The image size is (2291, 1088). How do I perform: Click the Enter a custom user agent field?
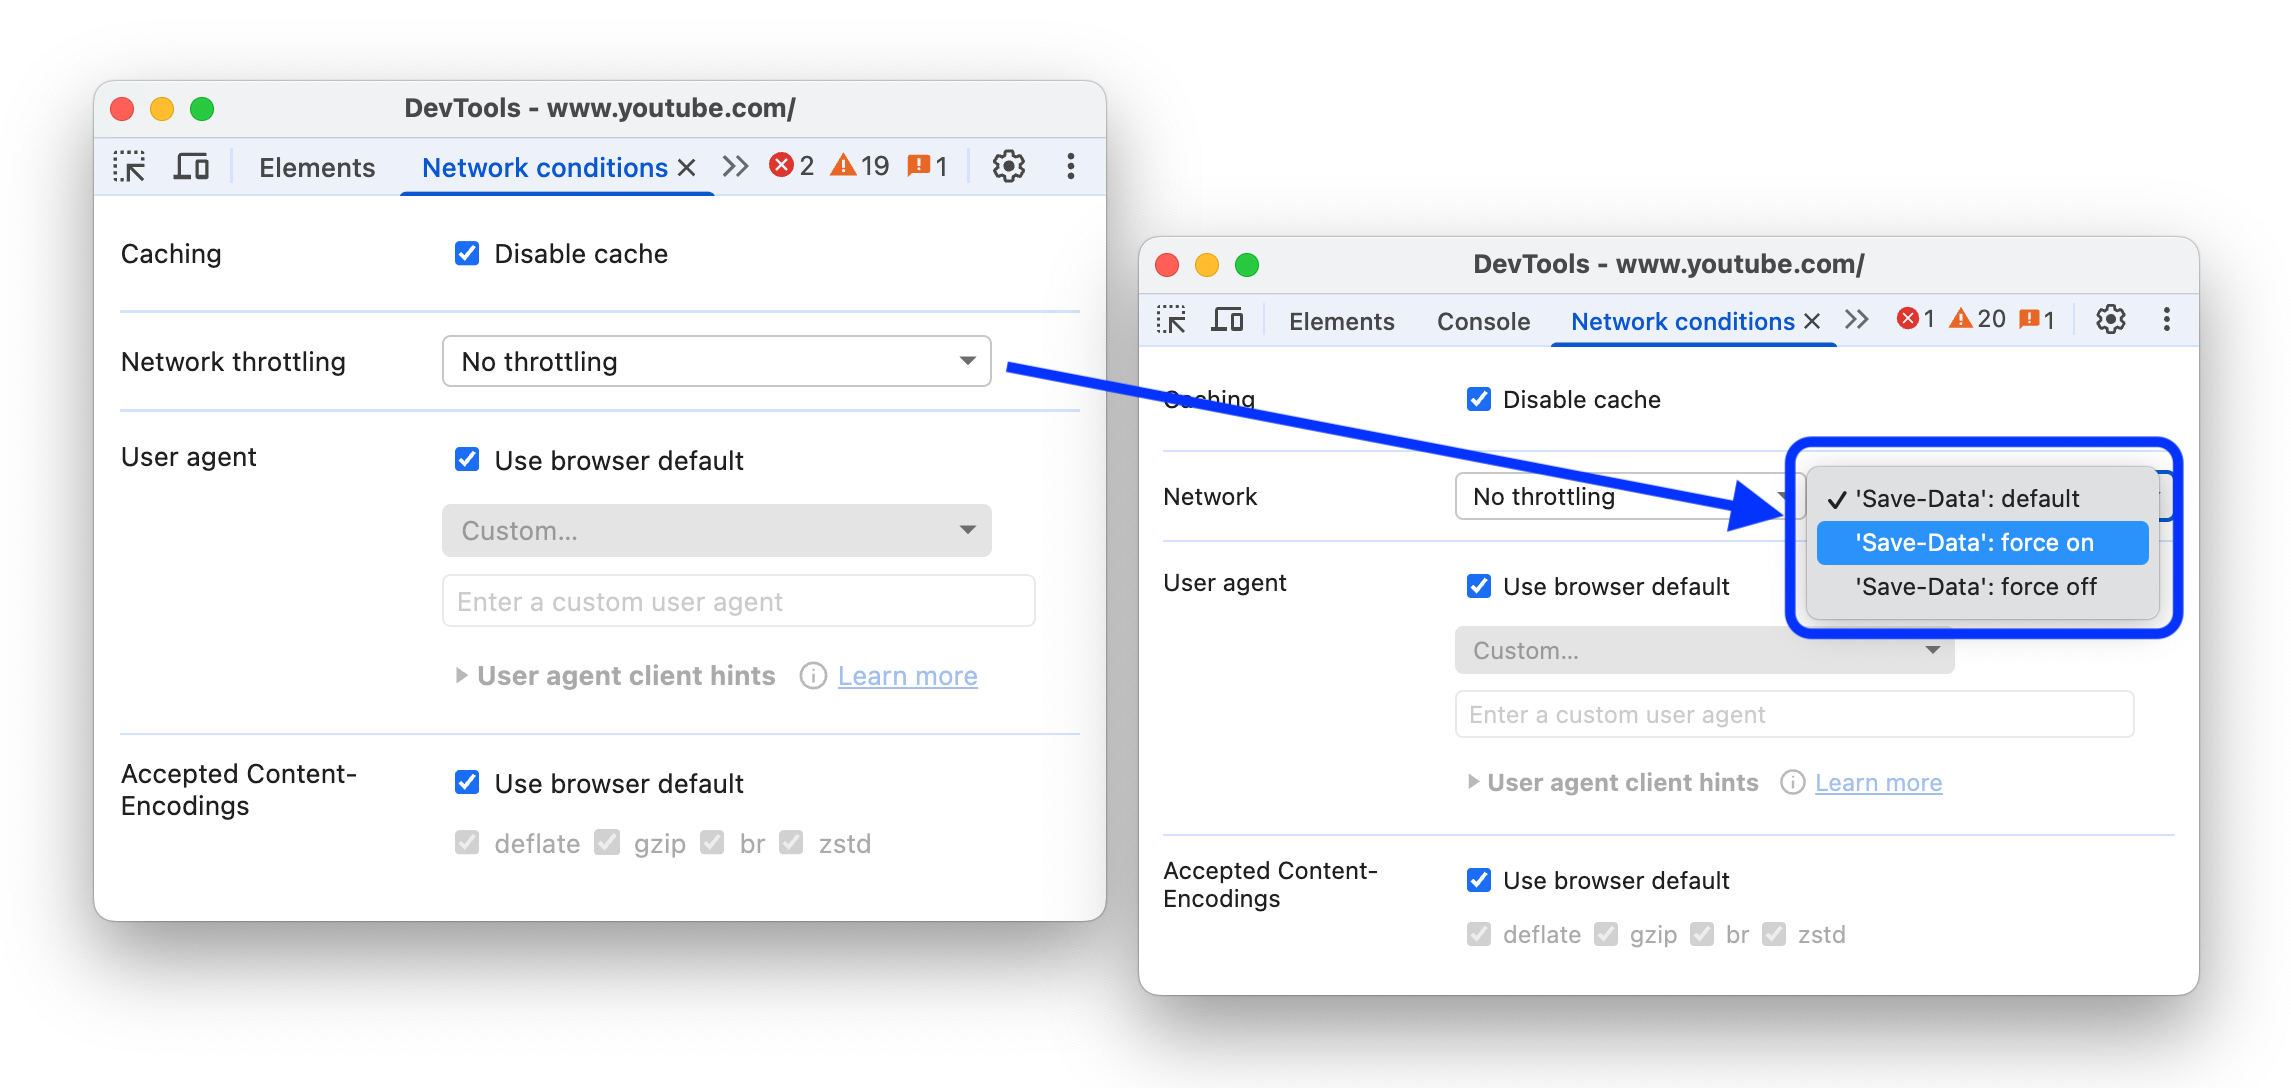737,600
